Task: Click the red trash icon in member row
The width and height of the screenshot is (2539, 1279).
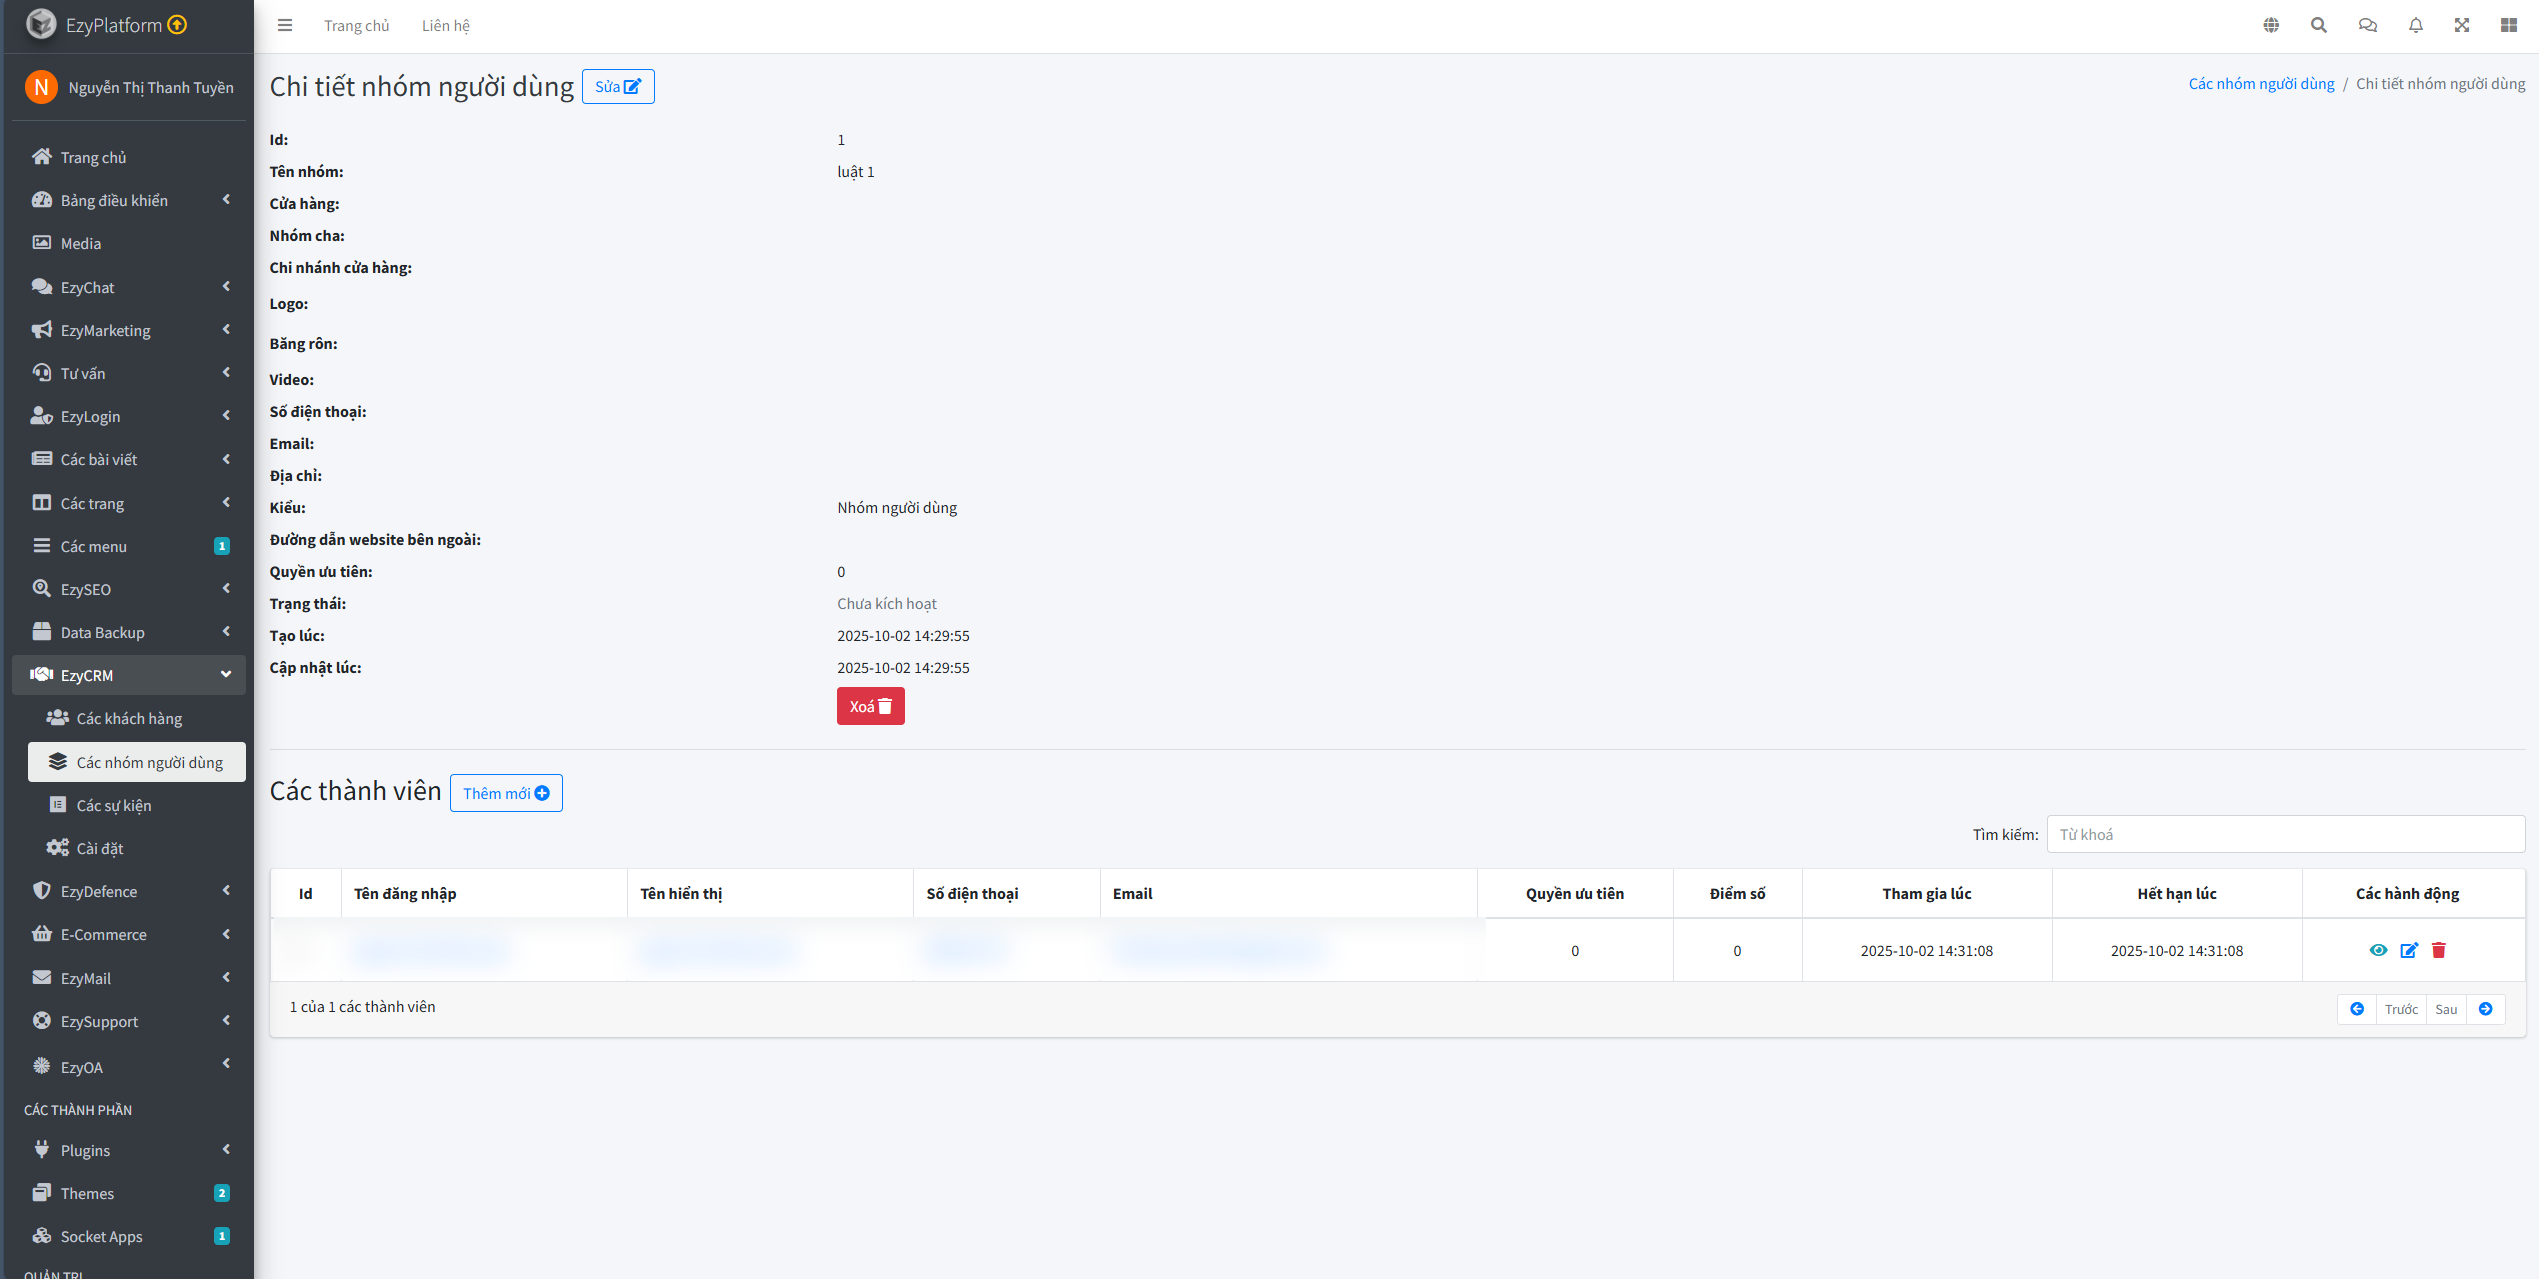Action: (2438, 950)
